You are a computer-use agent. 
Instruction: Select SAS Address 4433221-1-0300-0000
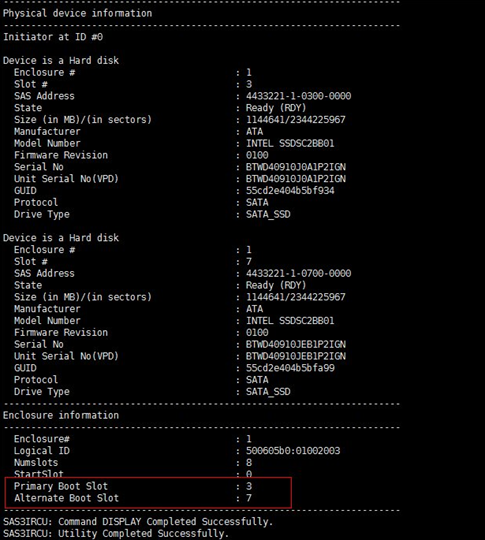298,96
